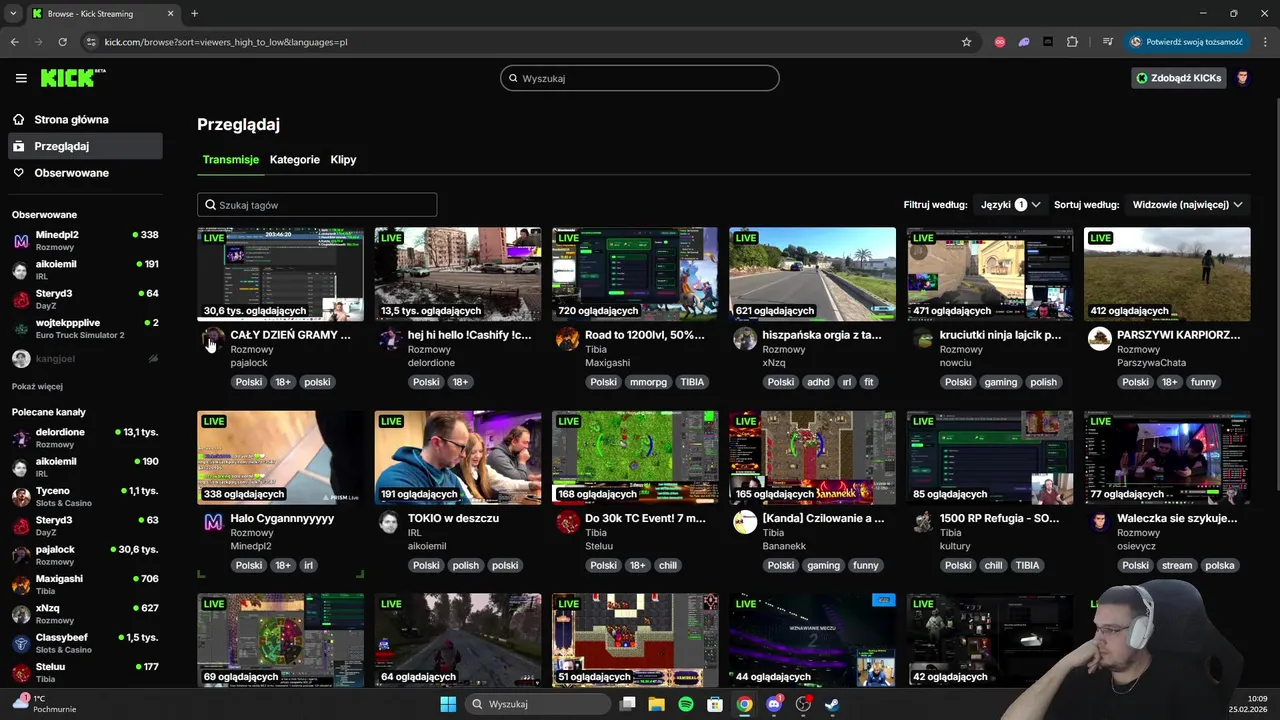Open the kultury 1500 RP Refugia thumbnail
The image size is (1280, 720).
(990, 457)
